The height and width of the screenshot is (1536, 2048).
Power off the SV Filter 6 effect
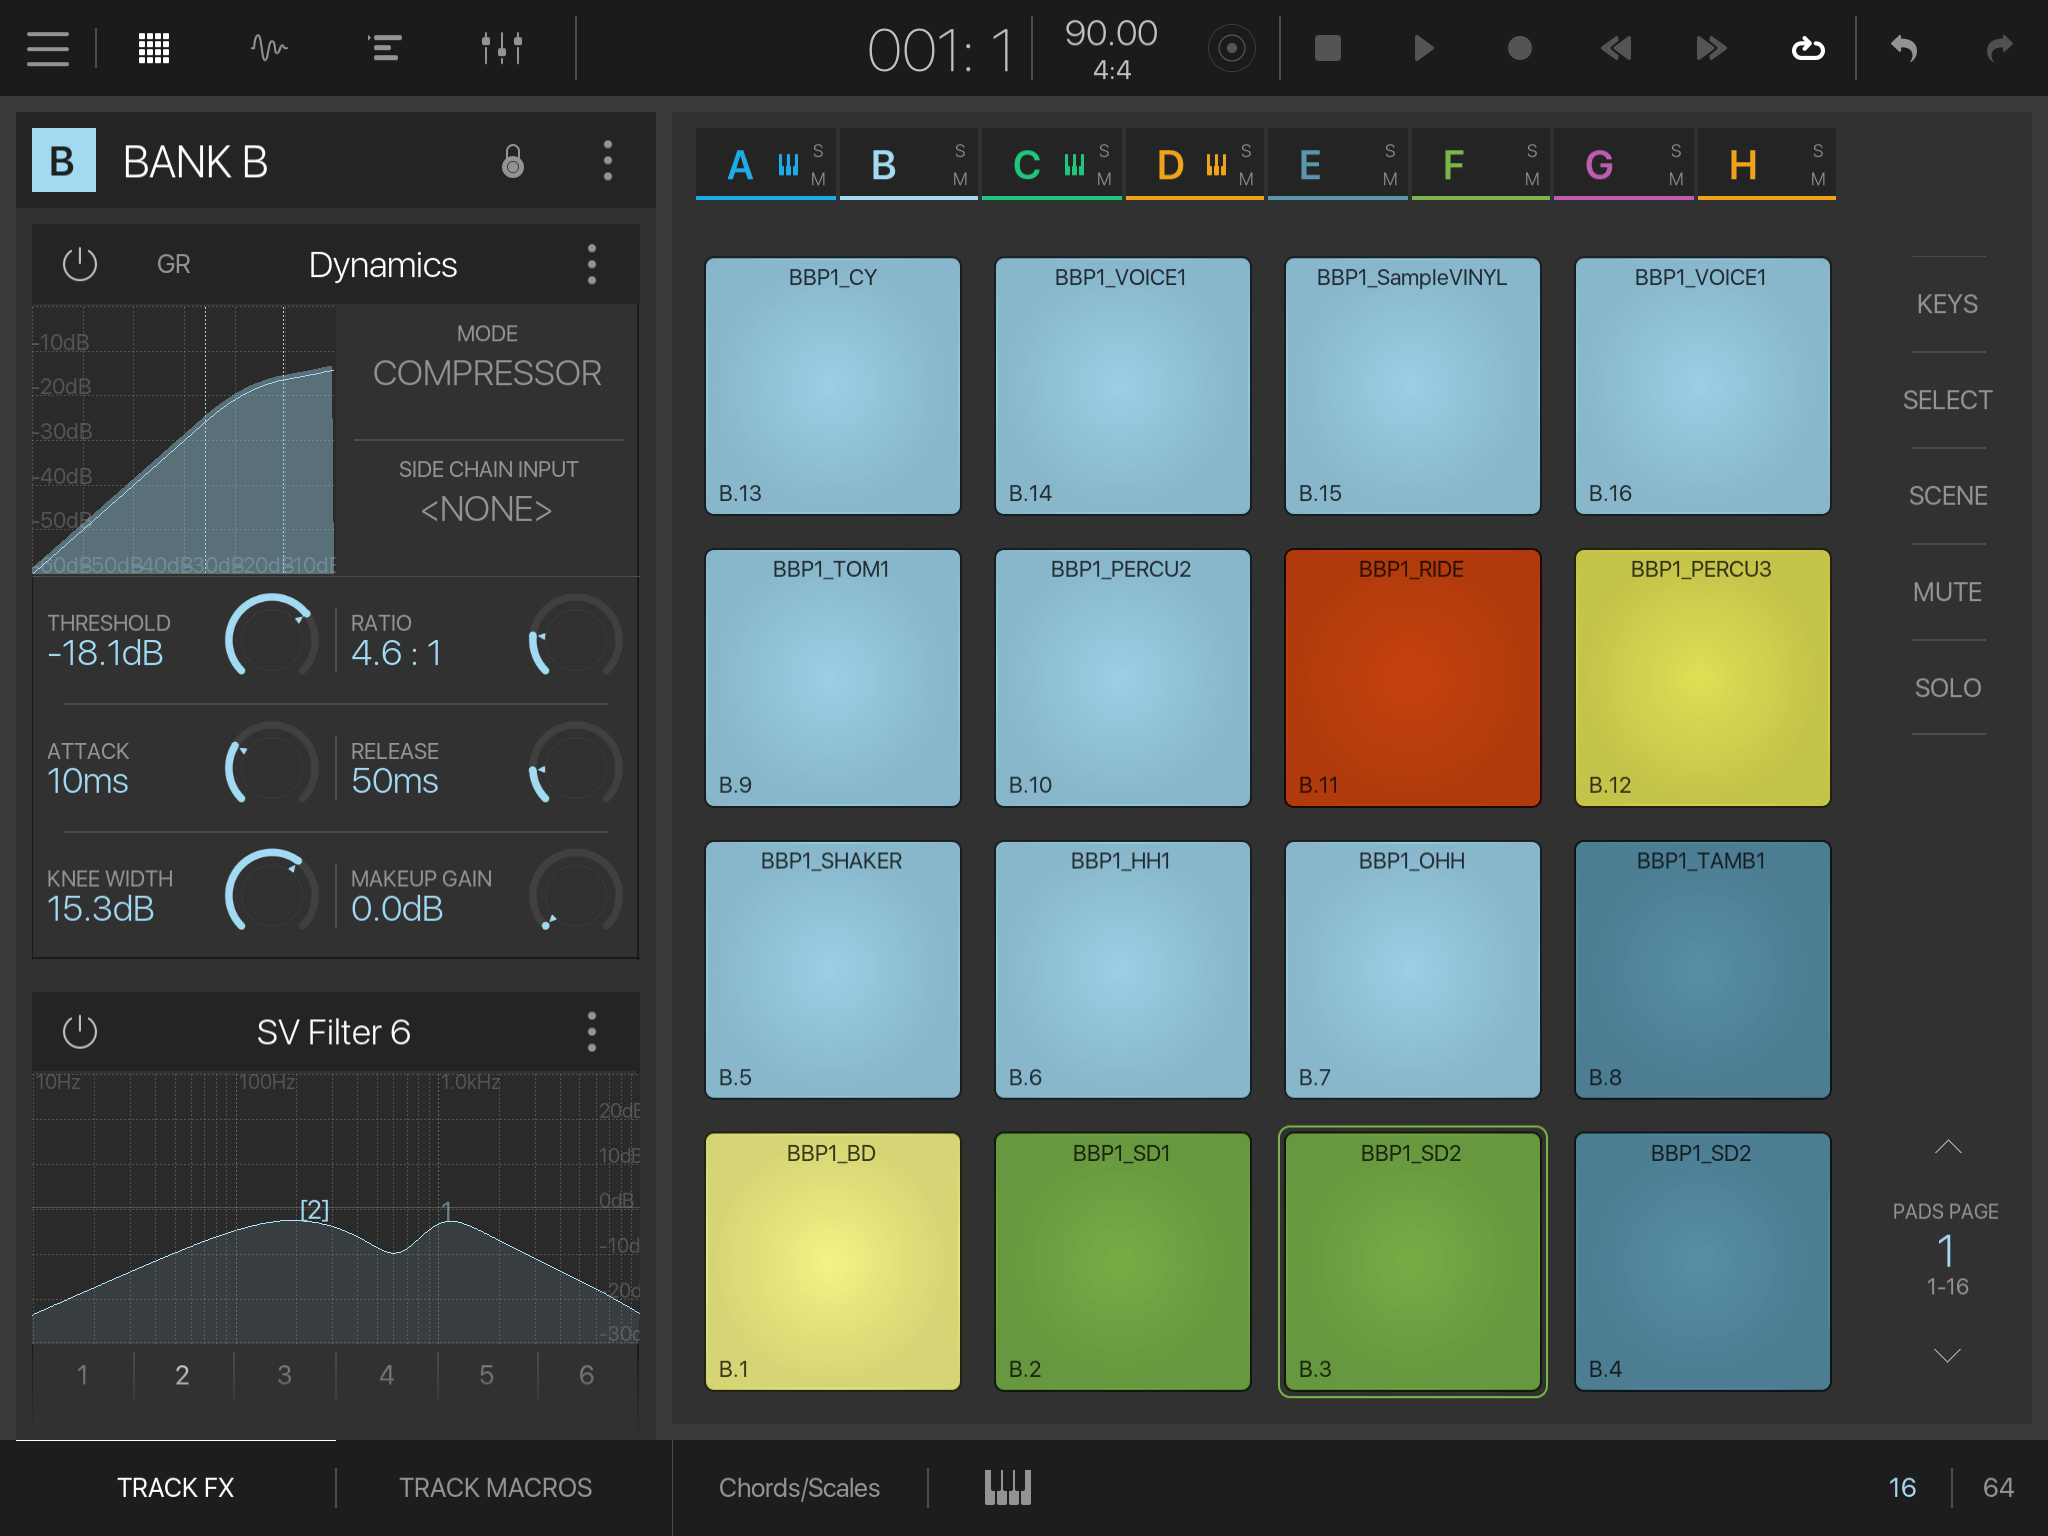pos(79,1032)
